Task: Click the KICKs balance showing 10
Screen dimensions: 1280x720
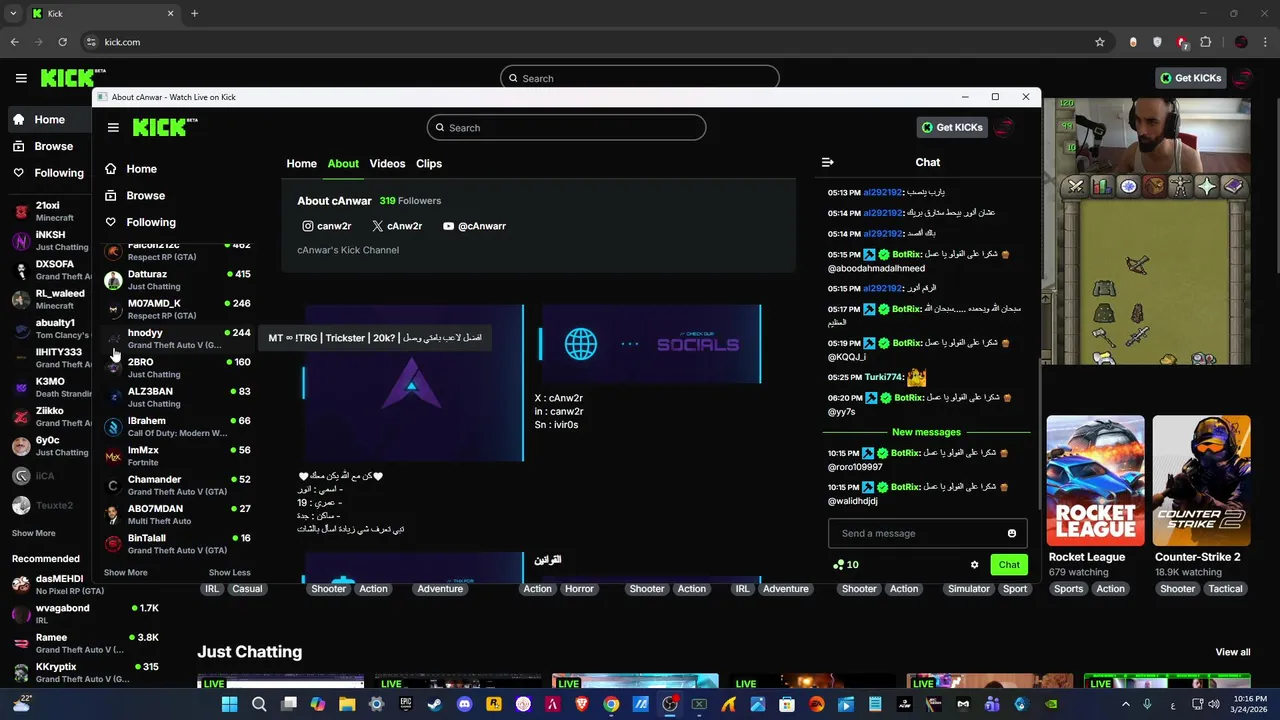Action: (x=845, y=565)
